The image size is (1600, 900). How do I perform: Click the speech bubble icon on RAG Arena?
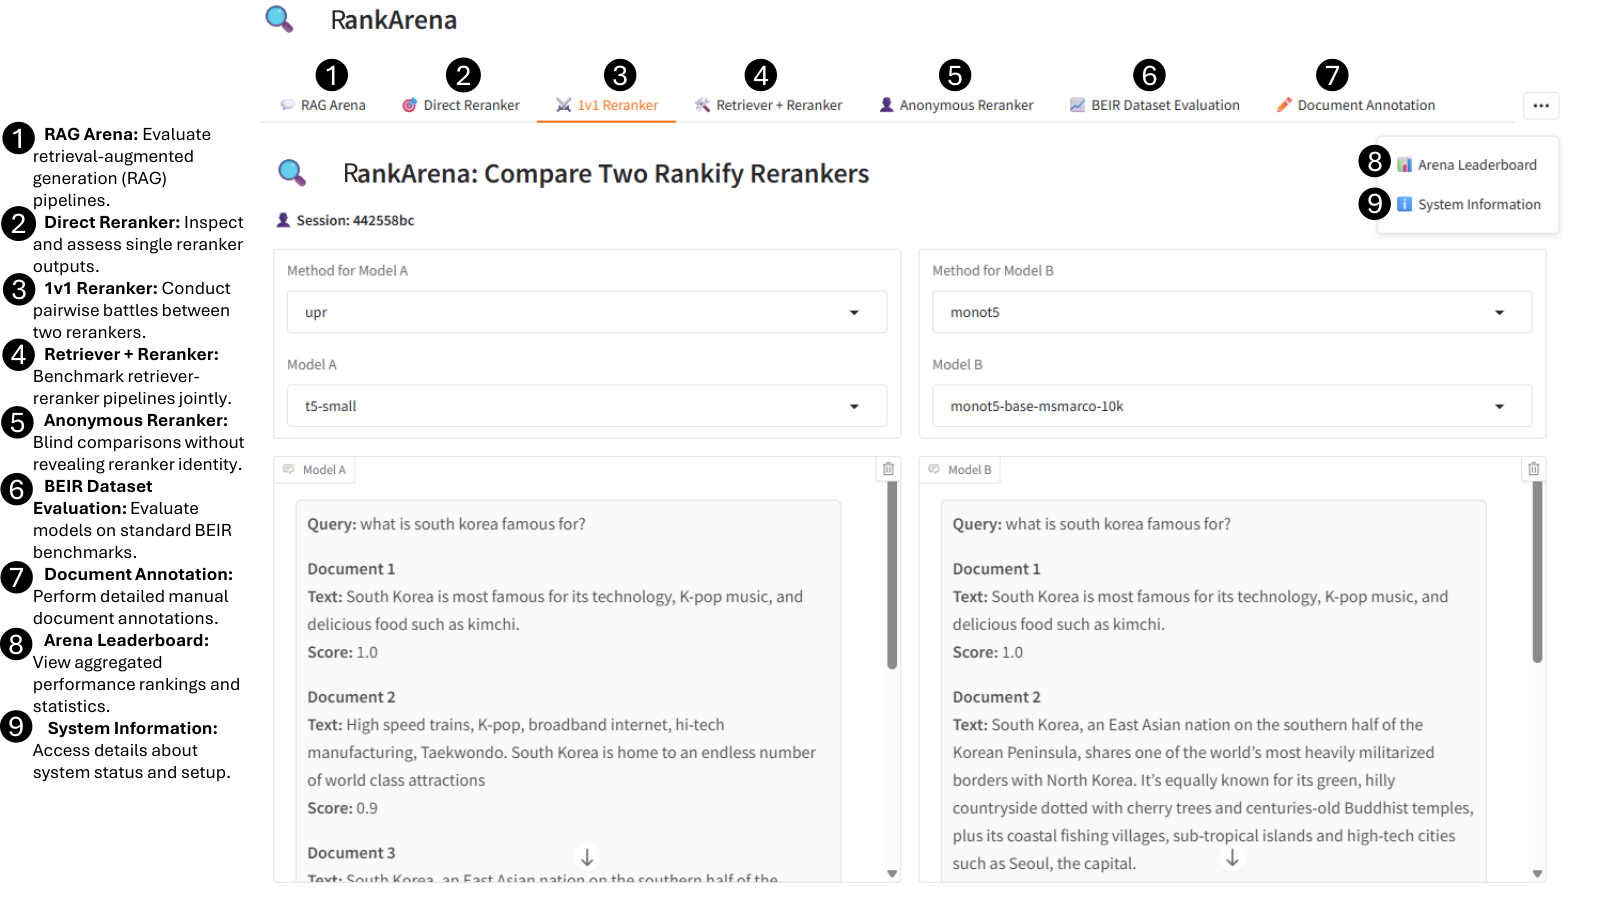pos(287,105)
